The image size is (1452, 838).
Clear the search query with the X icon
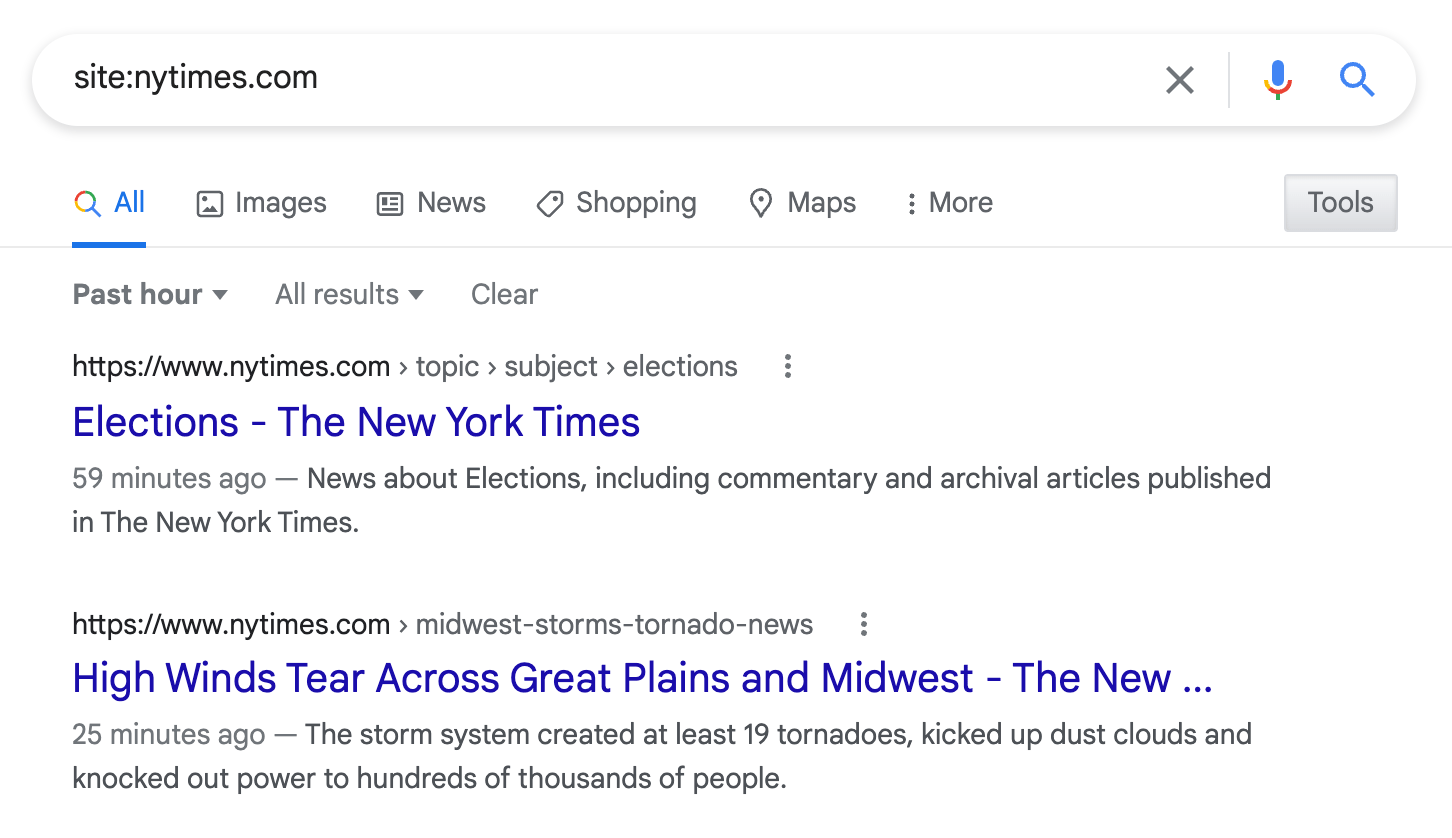pyautogui.click(x=1180, y=80)
